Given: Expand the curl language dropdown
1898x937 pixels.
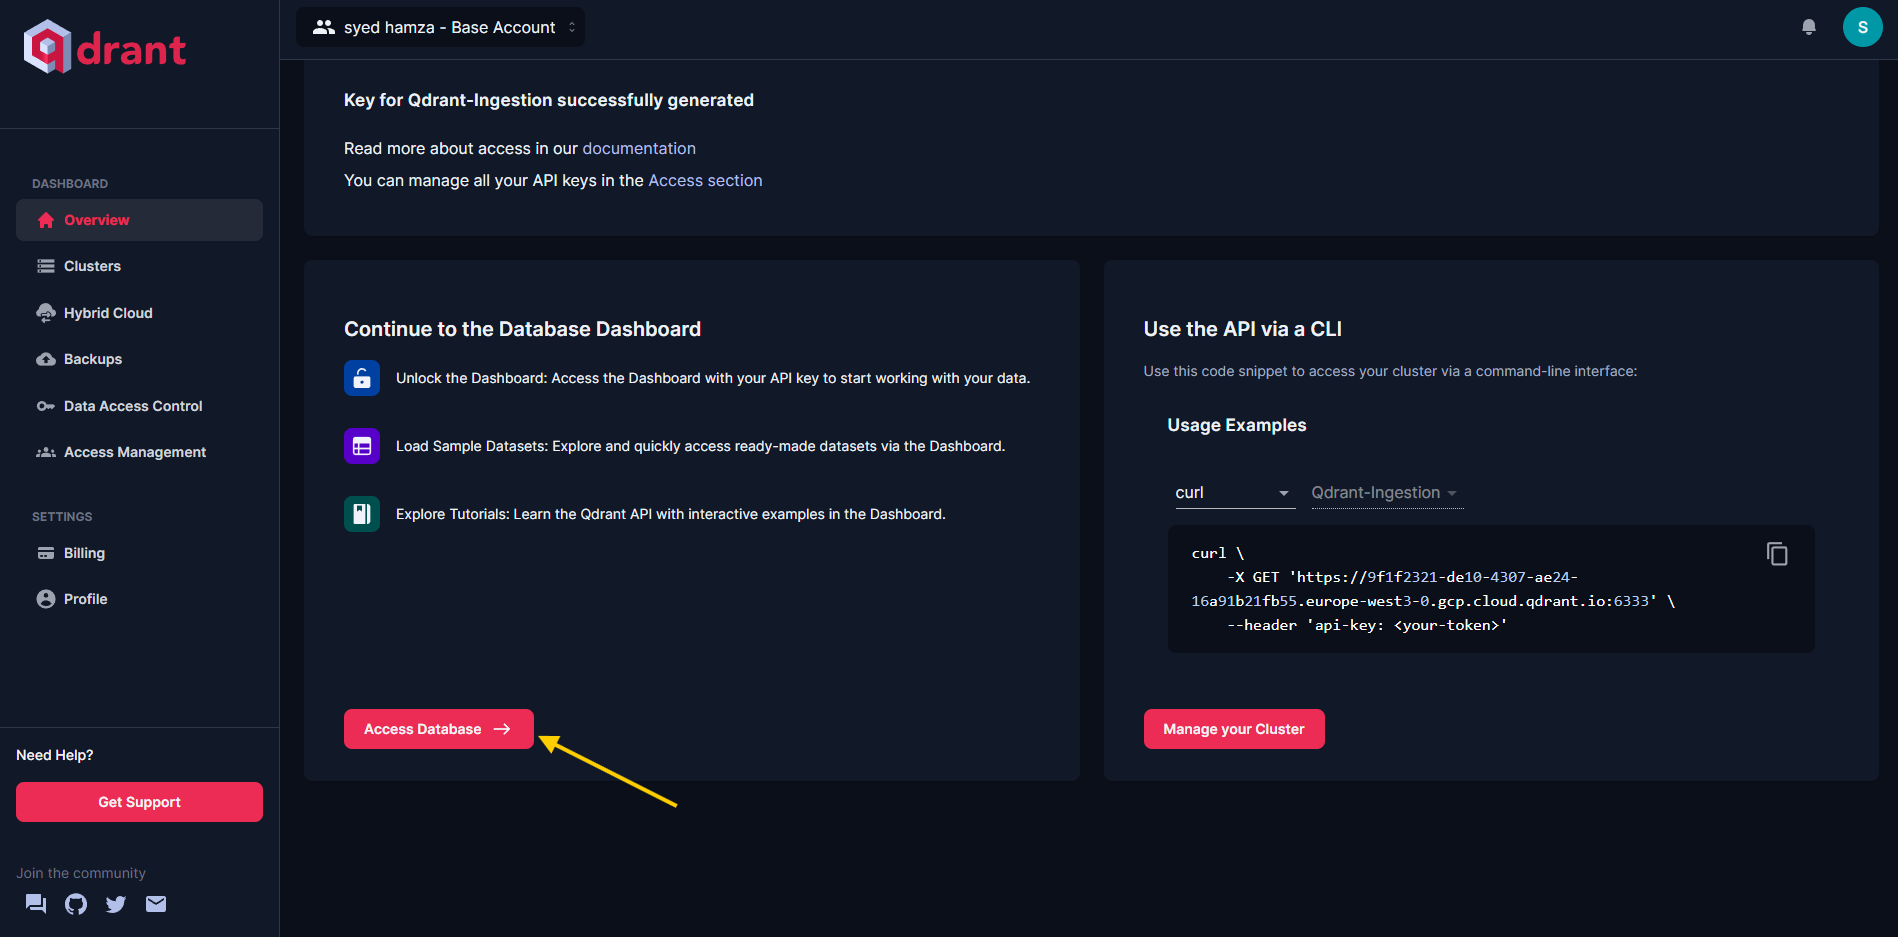Looking at the screenshot, I should coord(1234,493).
